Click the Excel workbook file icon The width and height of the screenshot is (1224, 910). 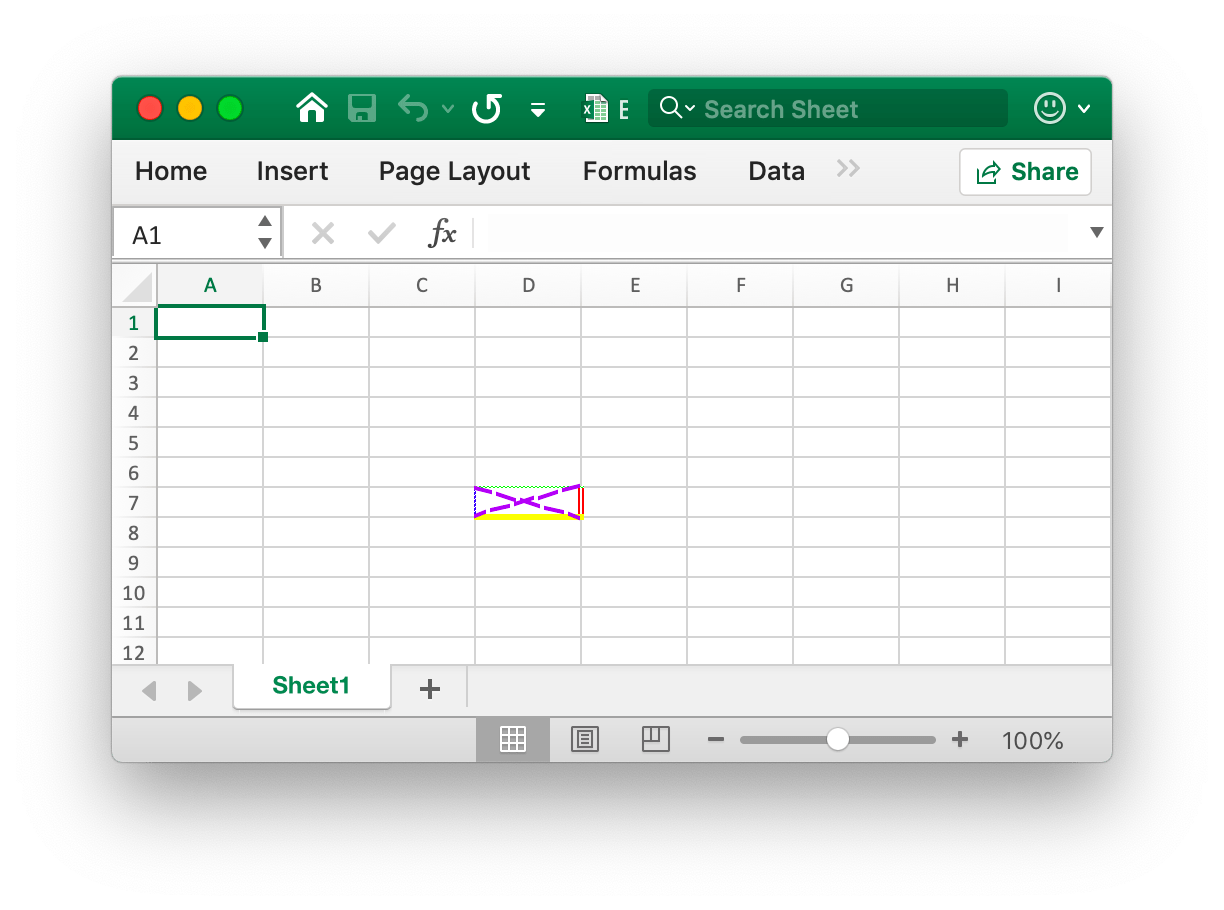[x=596, y=108]
